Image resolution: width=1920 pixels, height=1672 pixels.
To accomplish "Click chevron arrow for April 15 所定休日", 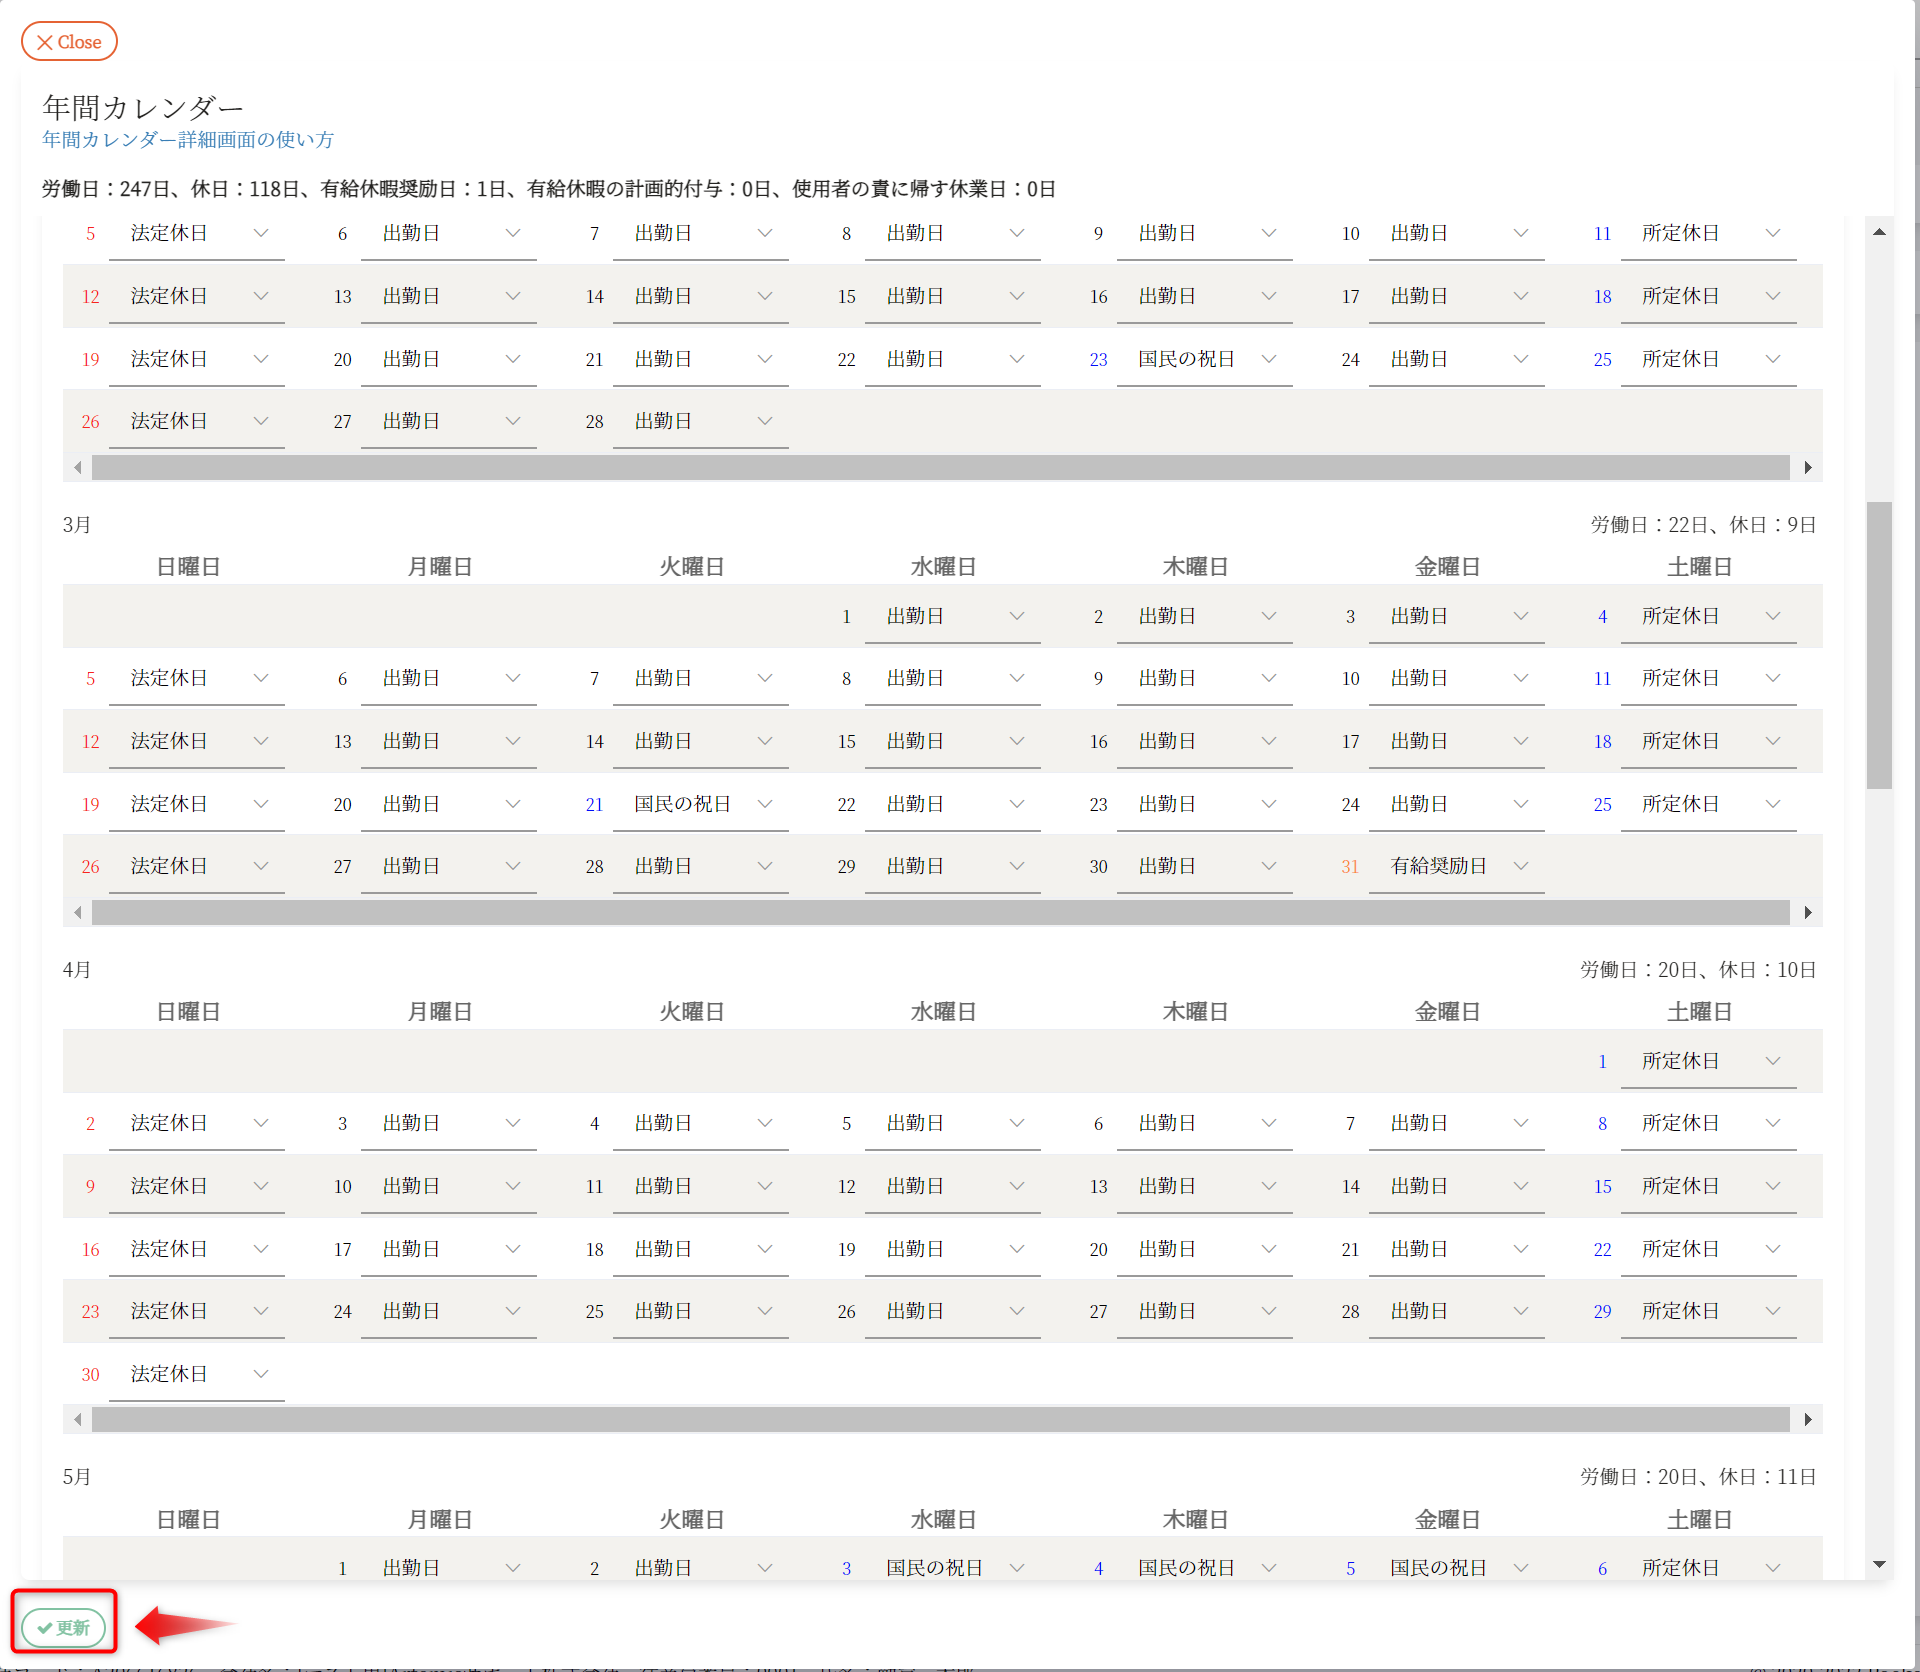I will (1773, 1186).
